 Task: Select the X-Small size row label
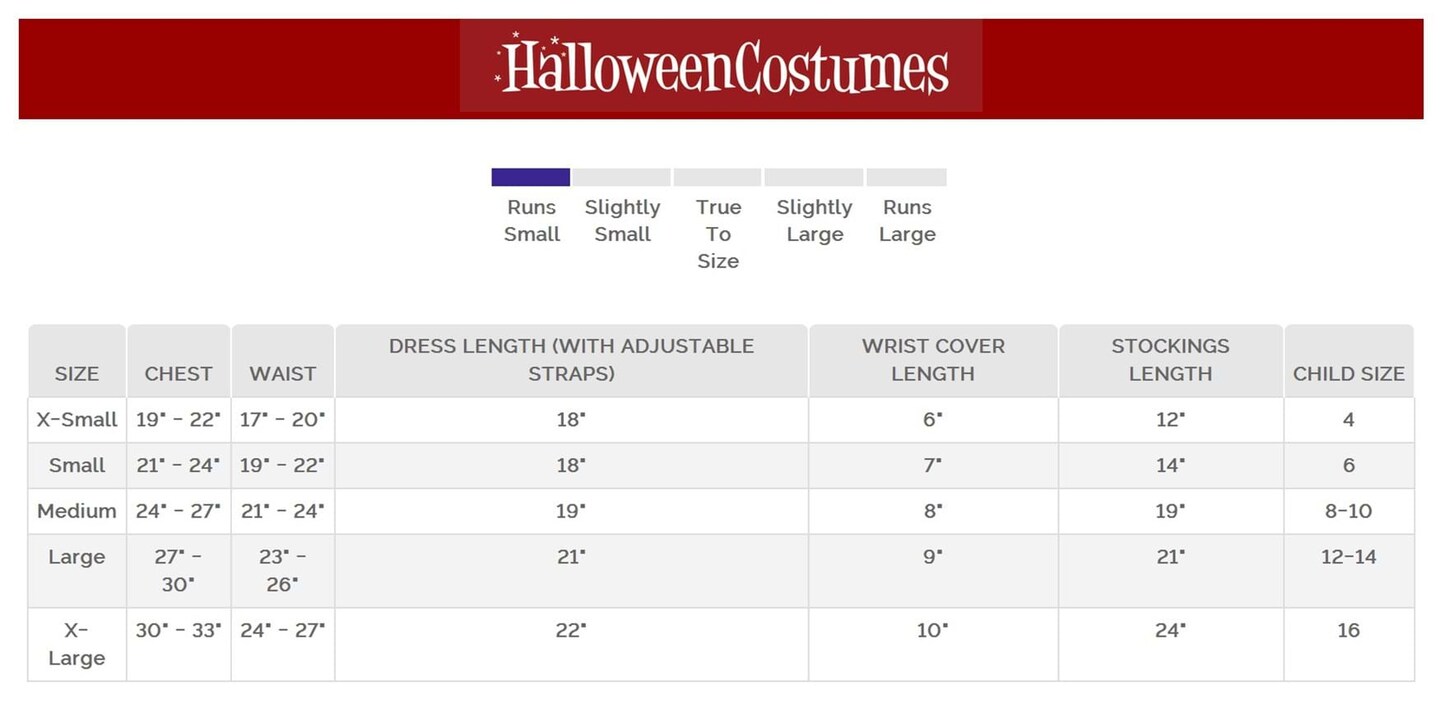(x=77, y=420)
